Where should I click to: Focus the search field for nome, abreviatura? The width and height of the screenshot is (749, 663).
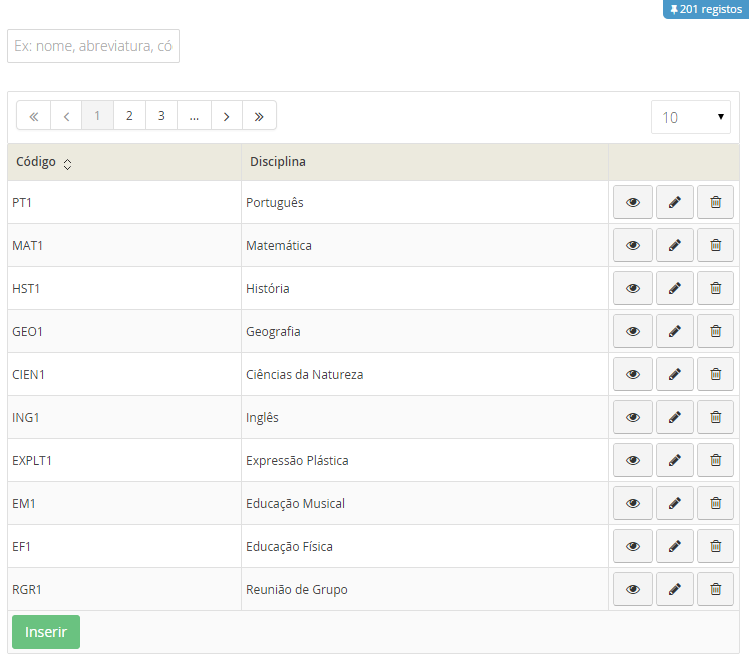[93, 46]
